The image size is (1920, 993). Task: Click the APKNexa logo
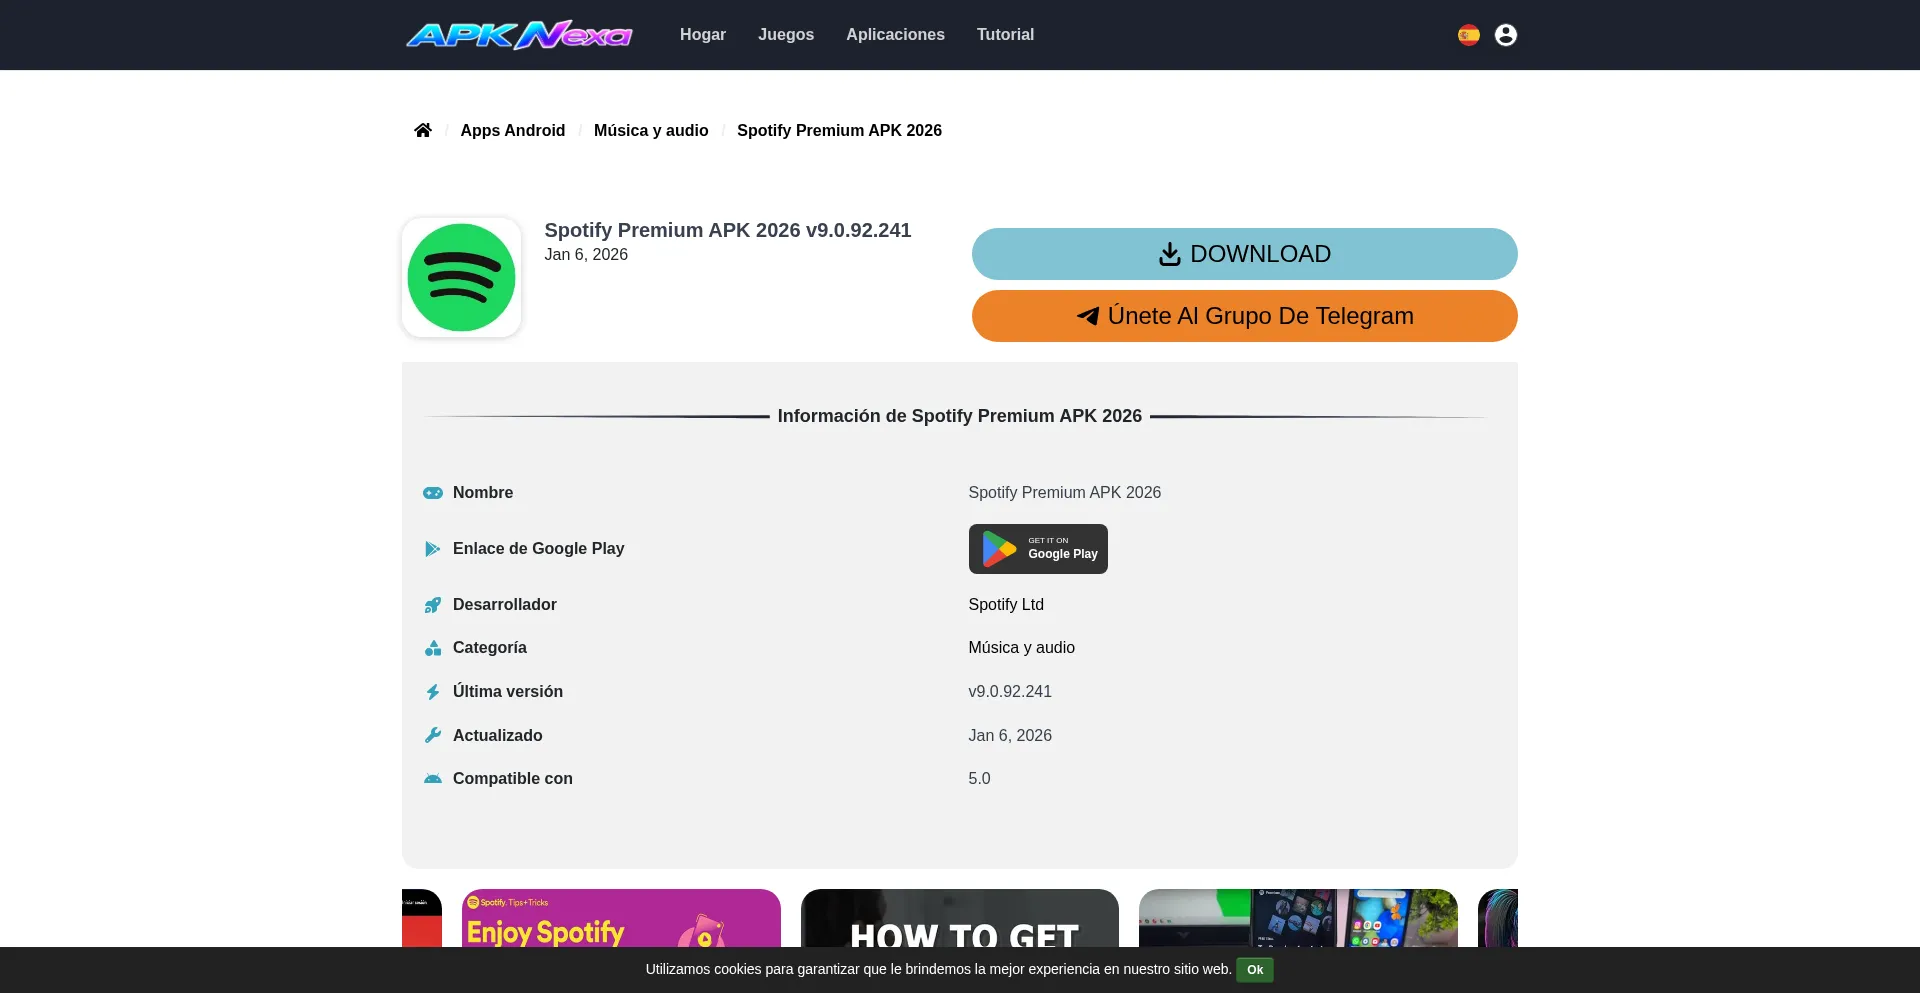(x=518, y=35)
